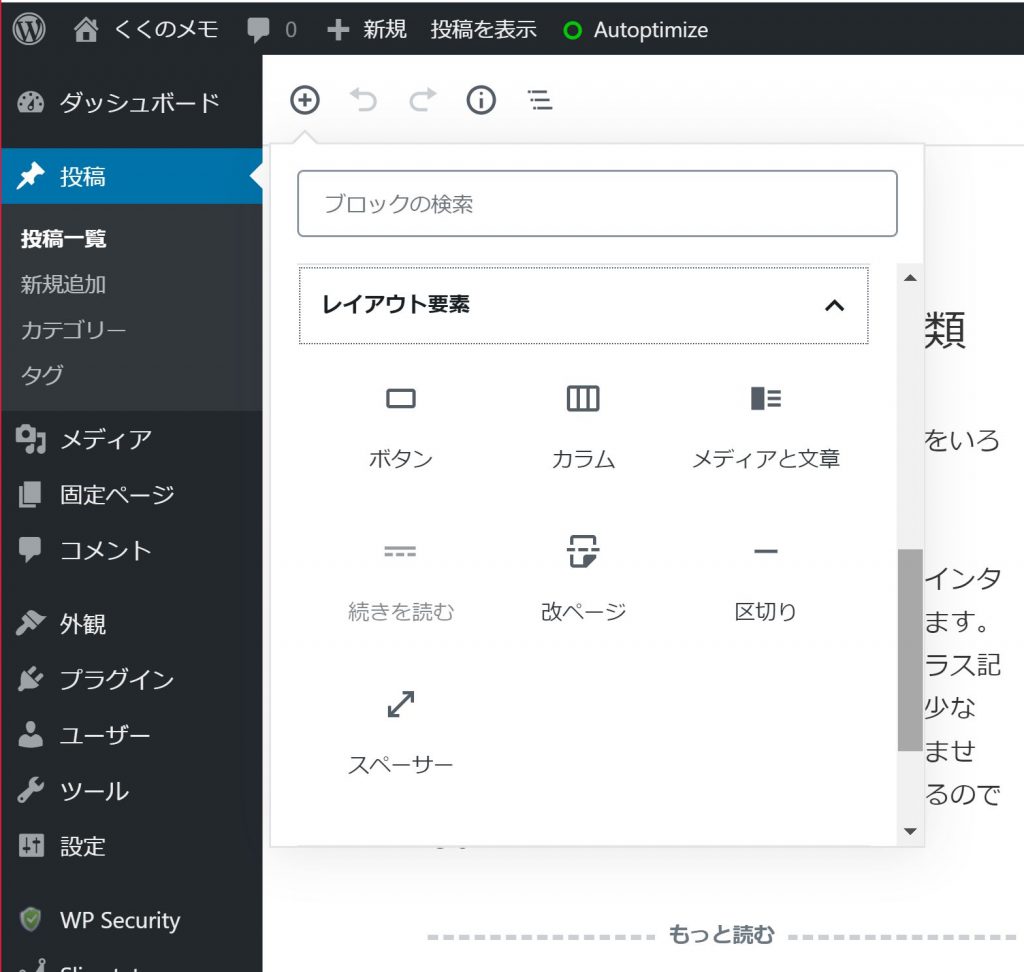The height and width of the screenshot is (972, 1024).
Task: Open the プラグイン menu in sidebar
Action: point(116,680)
